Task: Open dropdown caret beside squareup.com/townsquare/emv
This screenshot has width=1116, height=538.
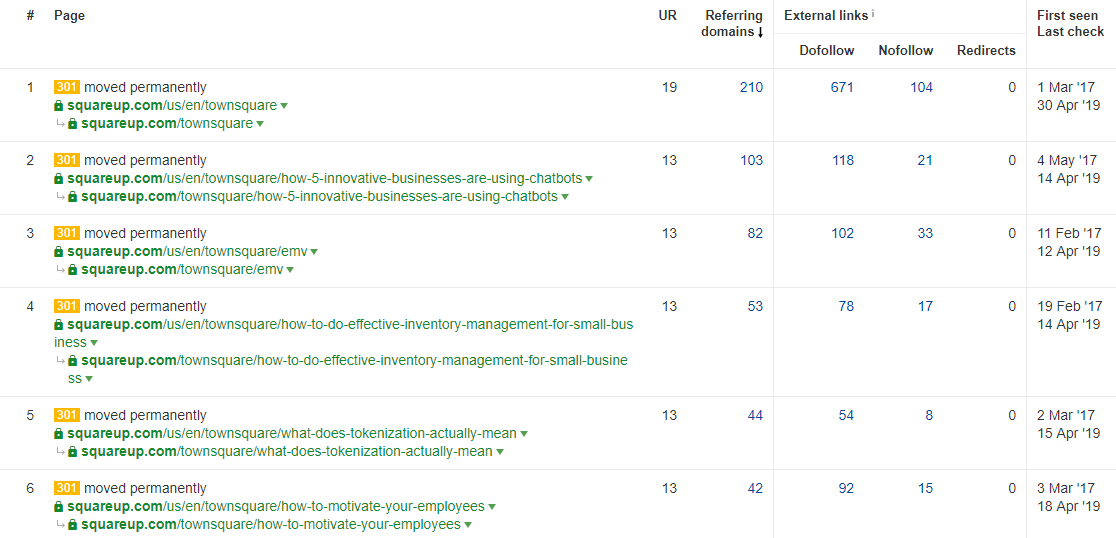Action: 290,270
